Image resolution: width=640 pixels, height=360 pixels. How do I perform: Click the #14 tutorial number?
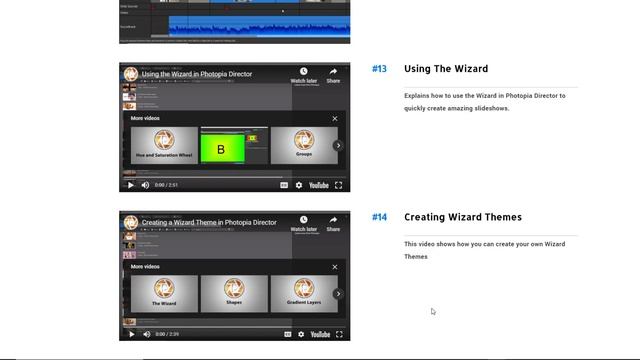point(379,217)
